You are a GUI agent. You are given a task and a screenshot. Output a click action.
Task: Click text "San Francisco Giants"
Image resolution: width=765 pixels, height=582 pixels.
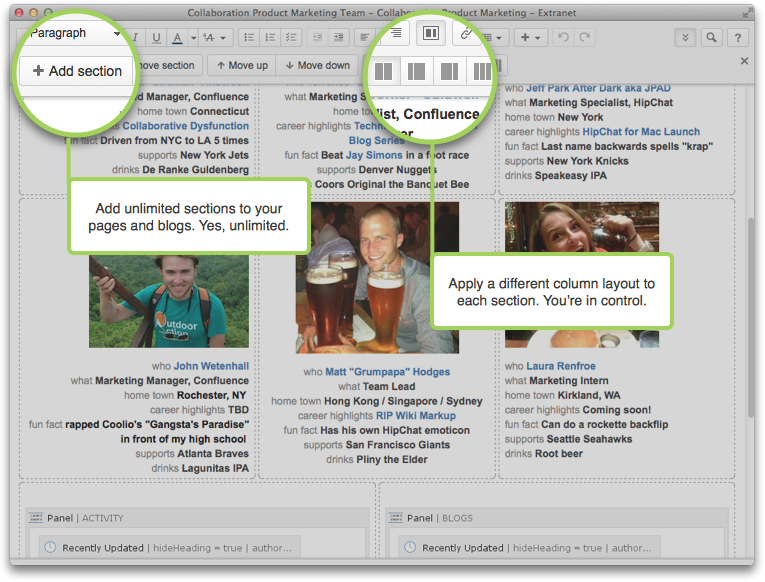coord(398,445)
